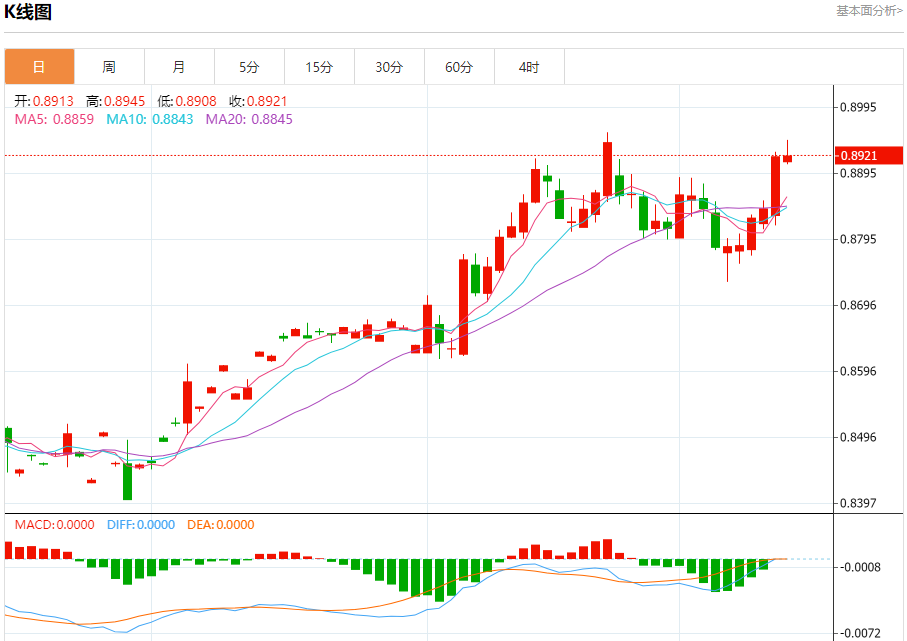Click the 0.8596 price axis label
This screenshot has height=641, width=907.
click(x=858, y=371)
